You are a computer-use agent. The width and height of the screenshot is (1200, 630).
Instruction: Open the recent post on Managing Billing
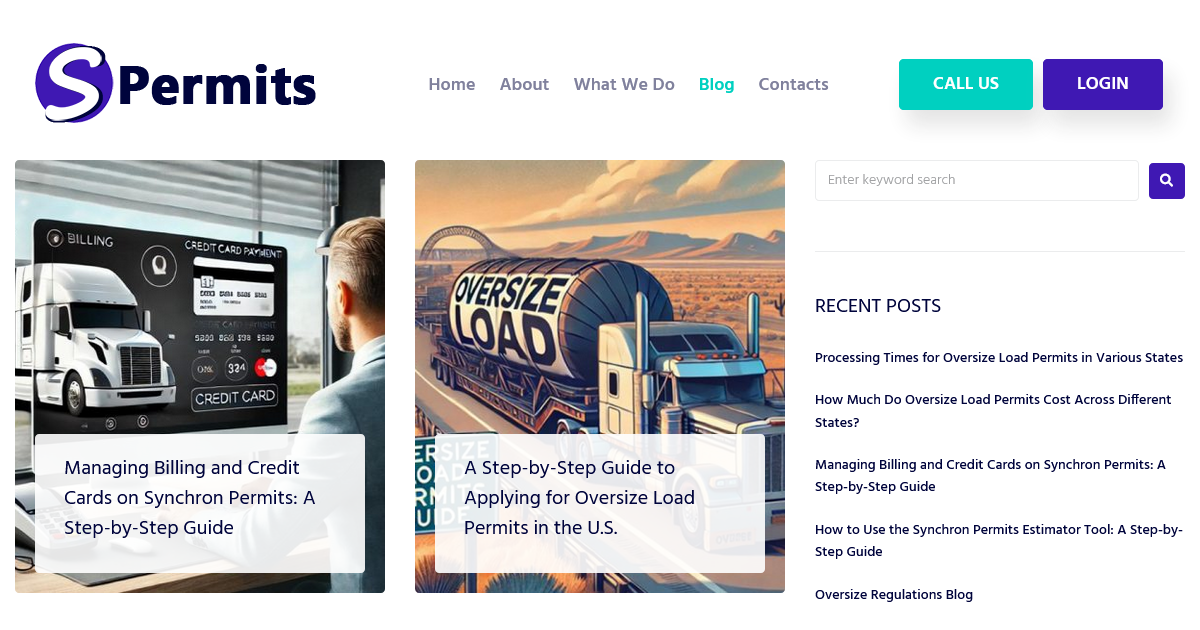[990, 476]
